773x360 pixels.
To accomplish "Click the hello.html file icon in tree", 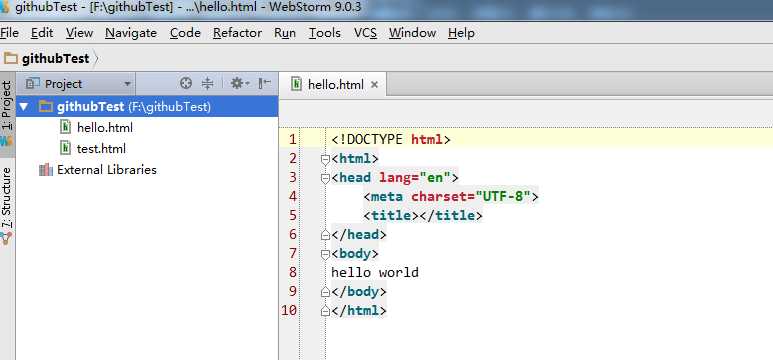I will tap(65, 127).
